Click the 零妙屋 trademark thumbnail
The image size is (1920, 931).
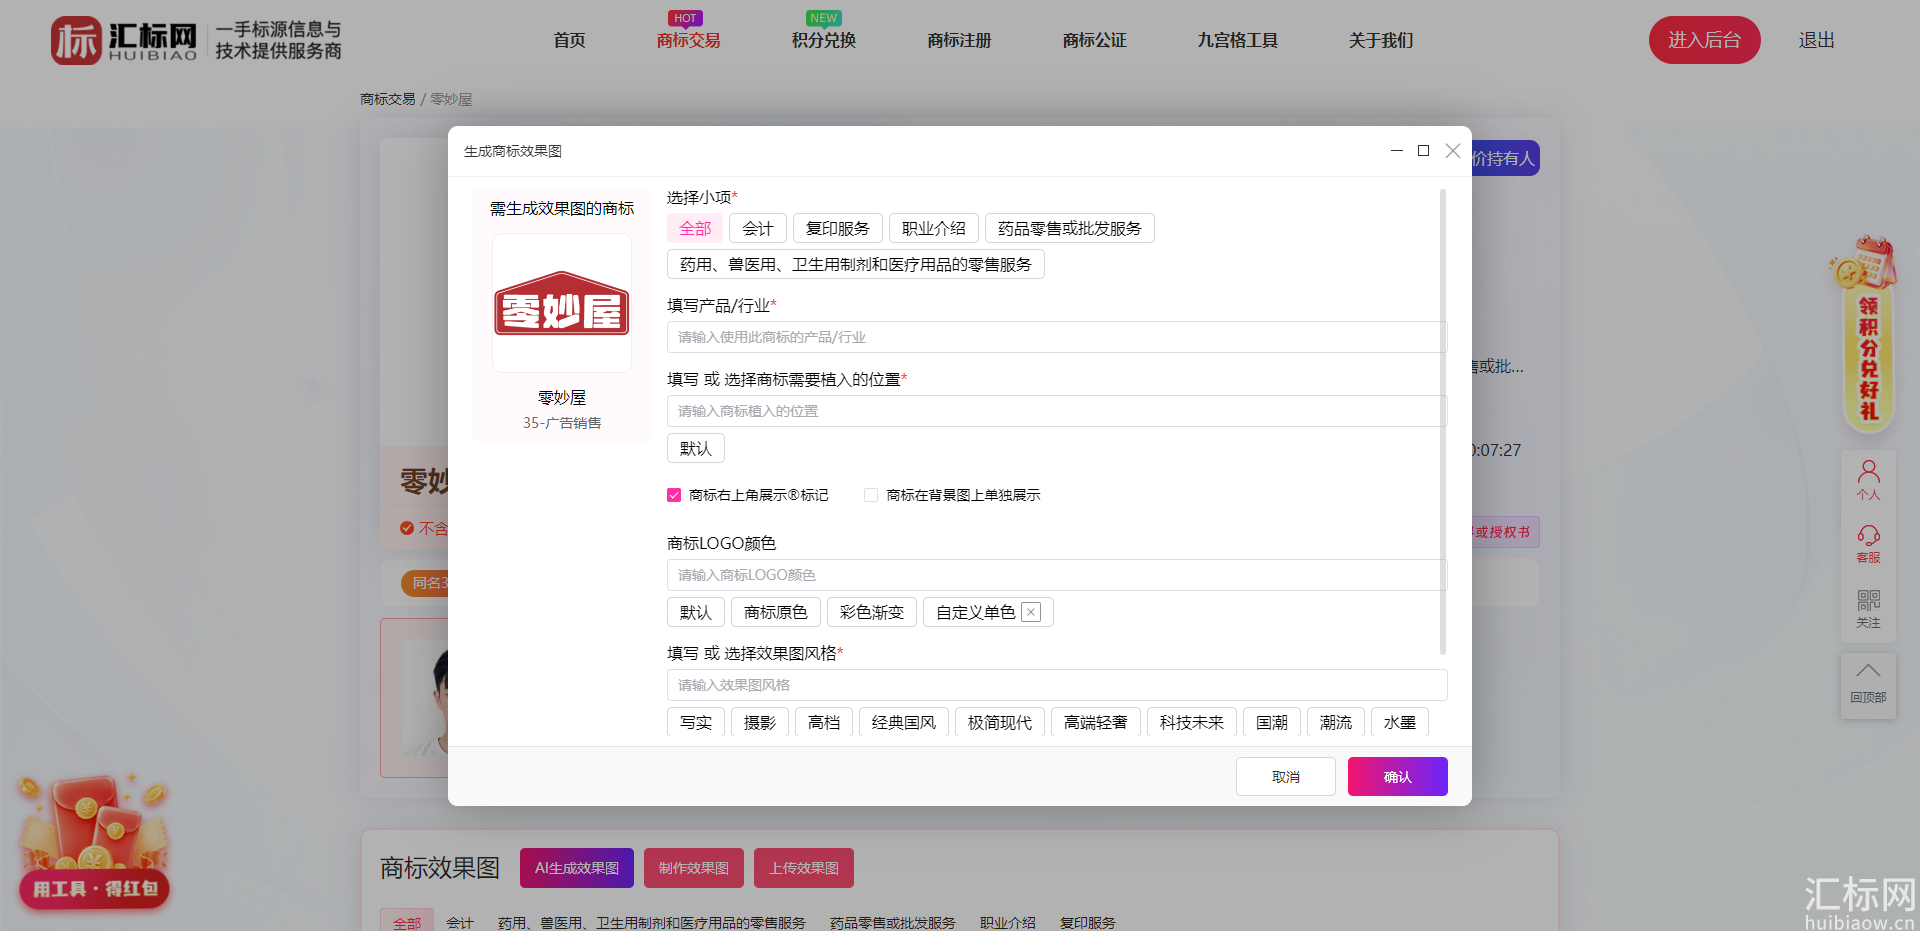[x=562, y=303]
